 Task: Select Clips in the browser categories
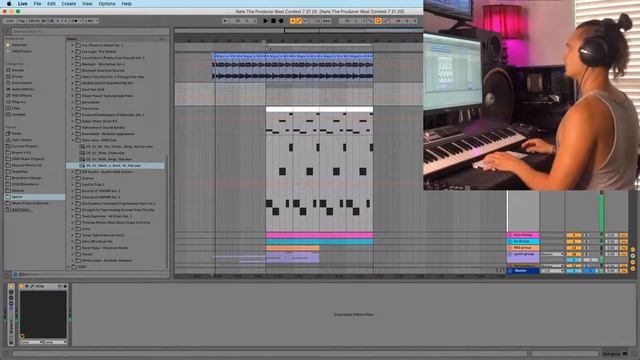16,108
